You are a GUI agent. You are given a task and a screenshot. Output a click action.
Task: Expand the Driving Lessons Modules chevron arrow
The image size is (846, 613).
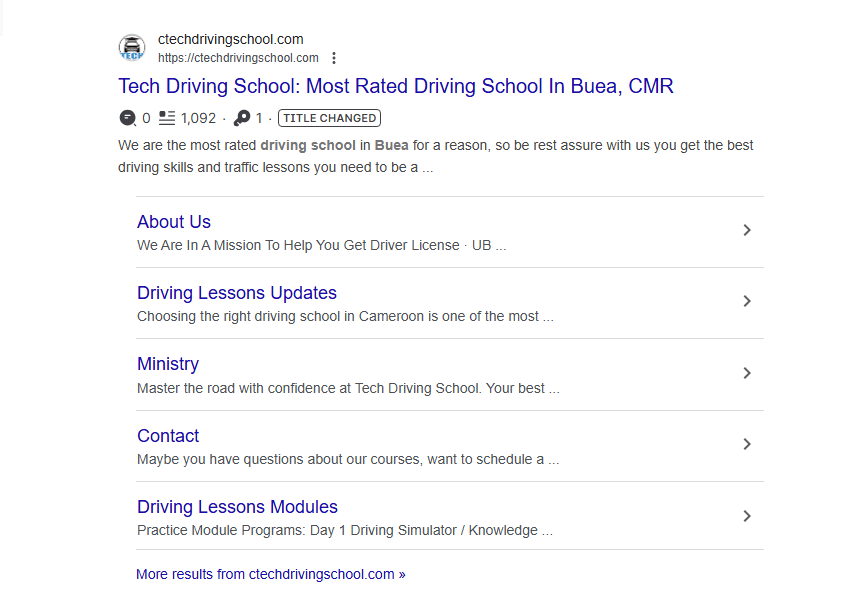pyautogui.click(x=747, y=516)
